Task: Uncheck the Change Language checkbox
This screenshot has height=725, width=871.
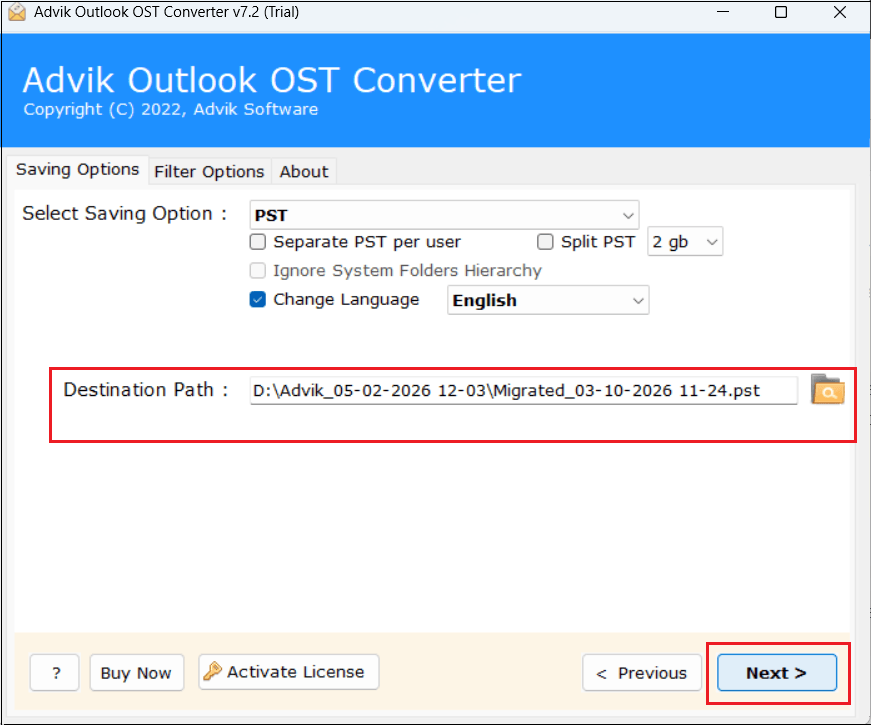Action: tap(258, 299)
